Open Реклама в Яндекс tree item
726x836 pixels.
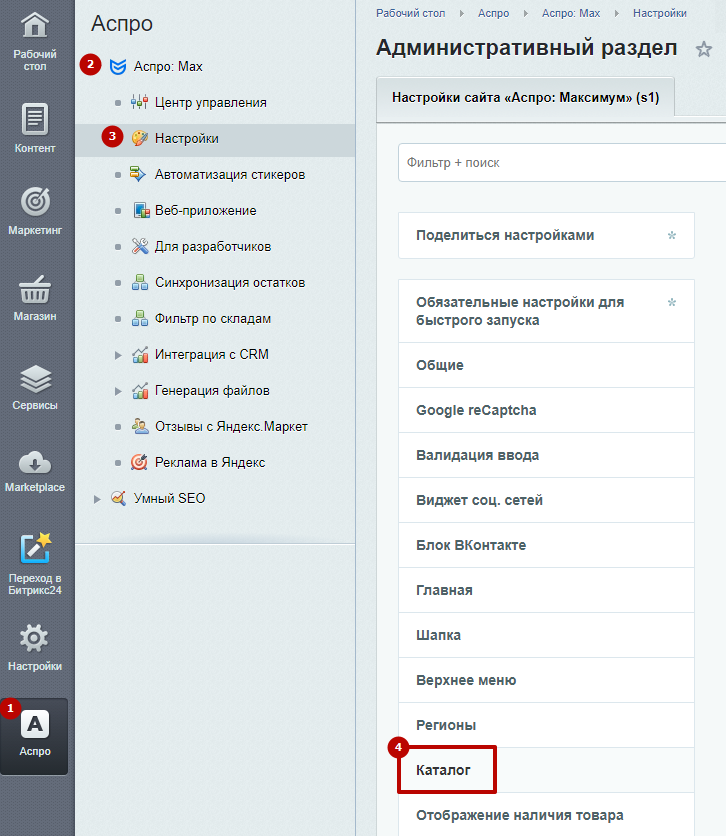pyautogui.click(x=209, y=463)
